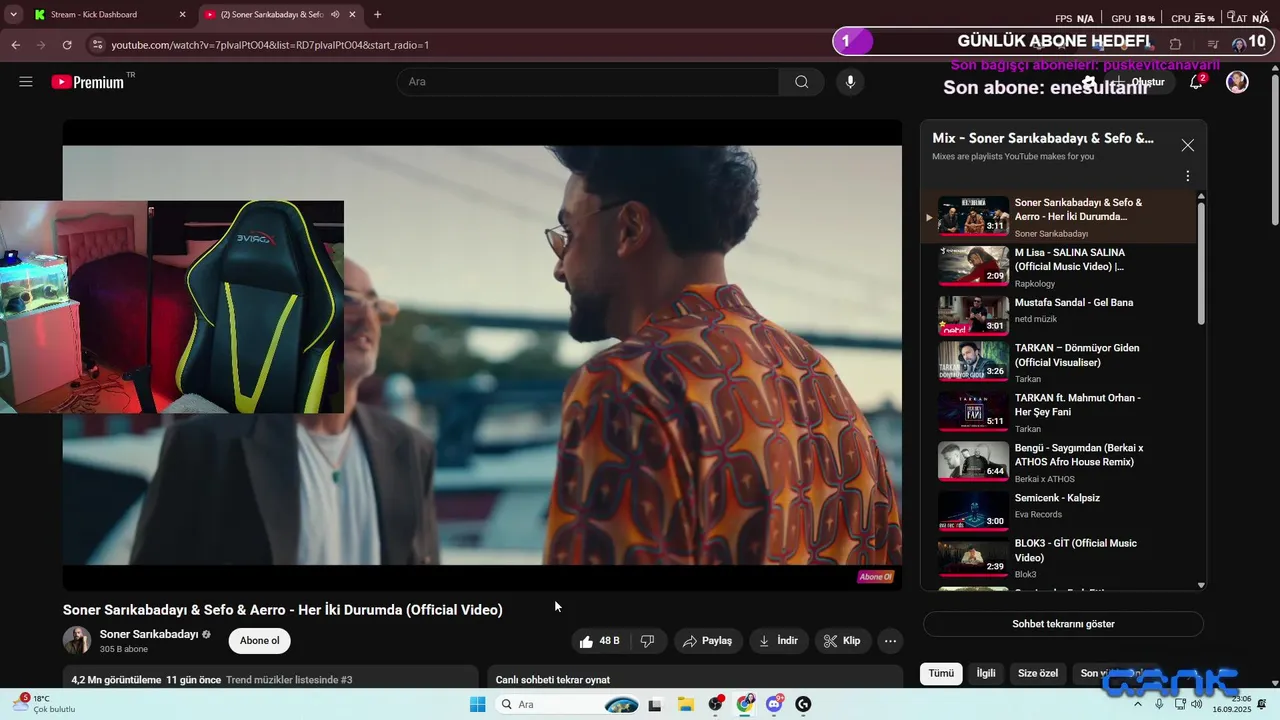Open the YouTube account avatar menu
1280x720 pixels.
(1237, 82)
